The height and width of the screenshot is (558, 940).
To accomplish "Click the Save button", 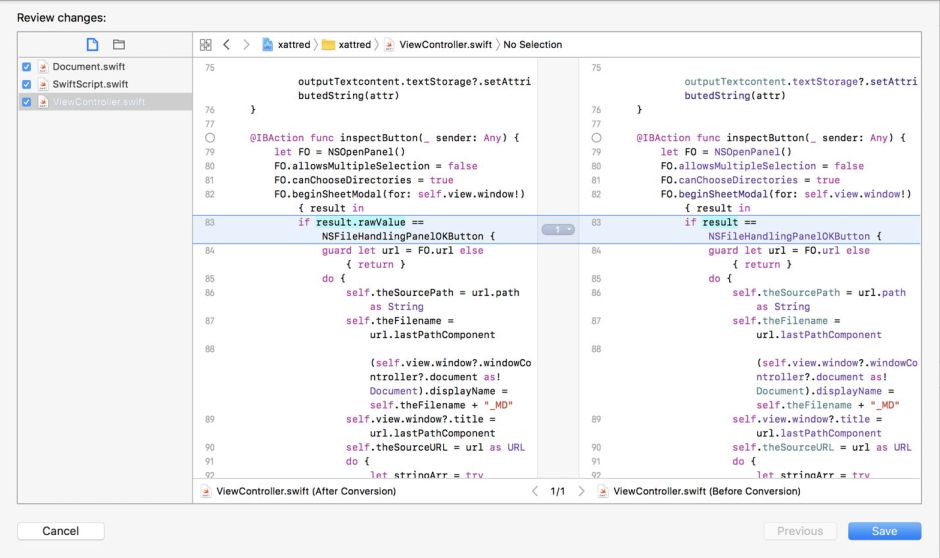I will click(884, 531).
